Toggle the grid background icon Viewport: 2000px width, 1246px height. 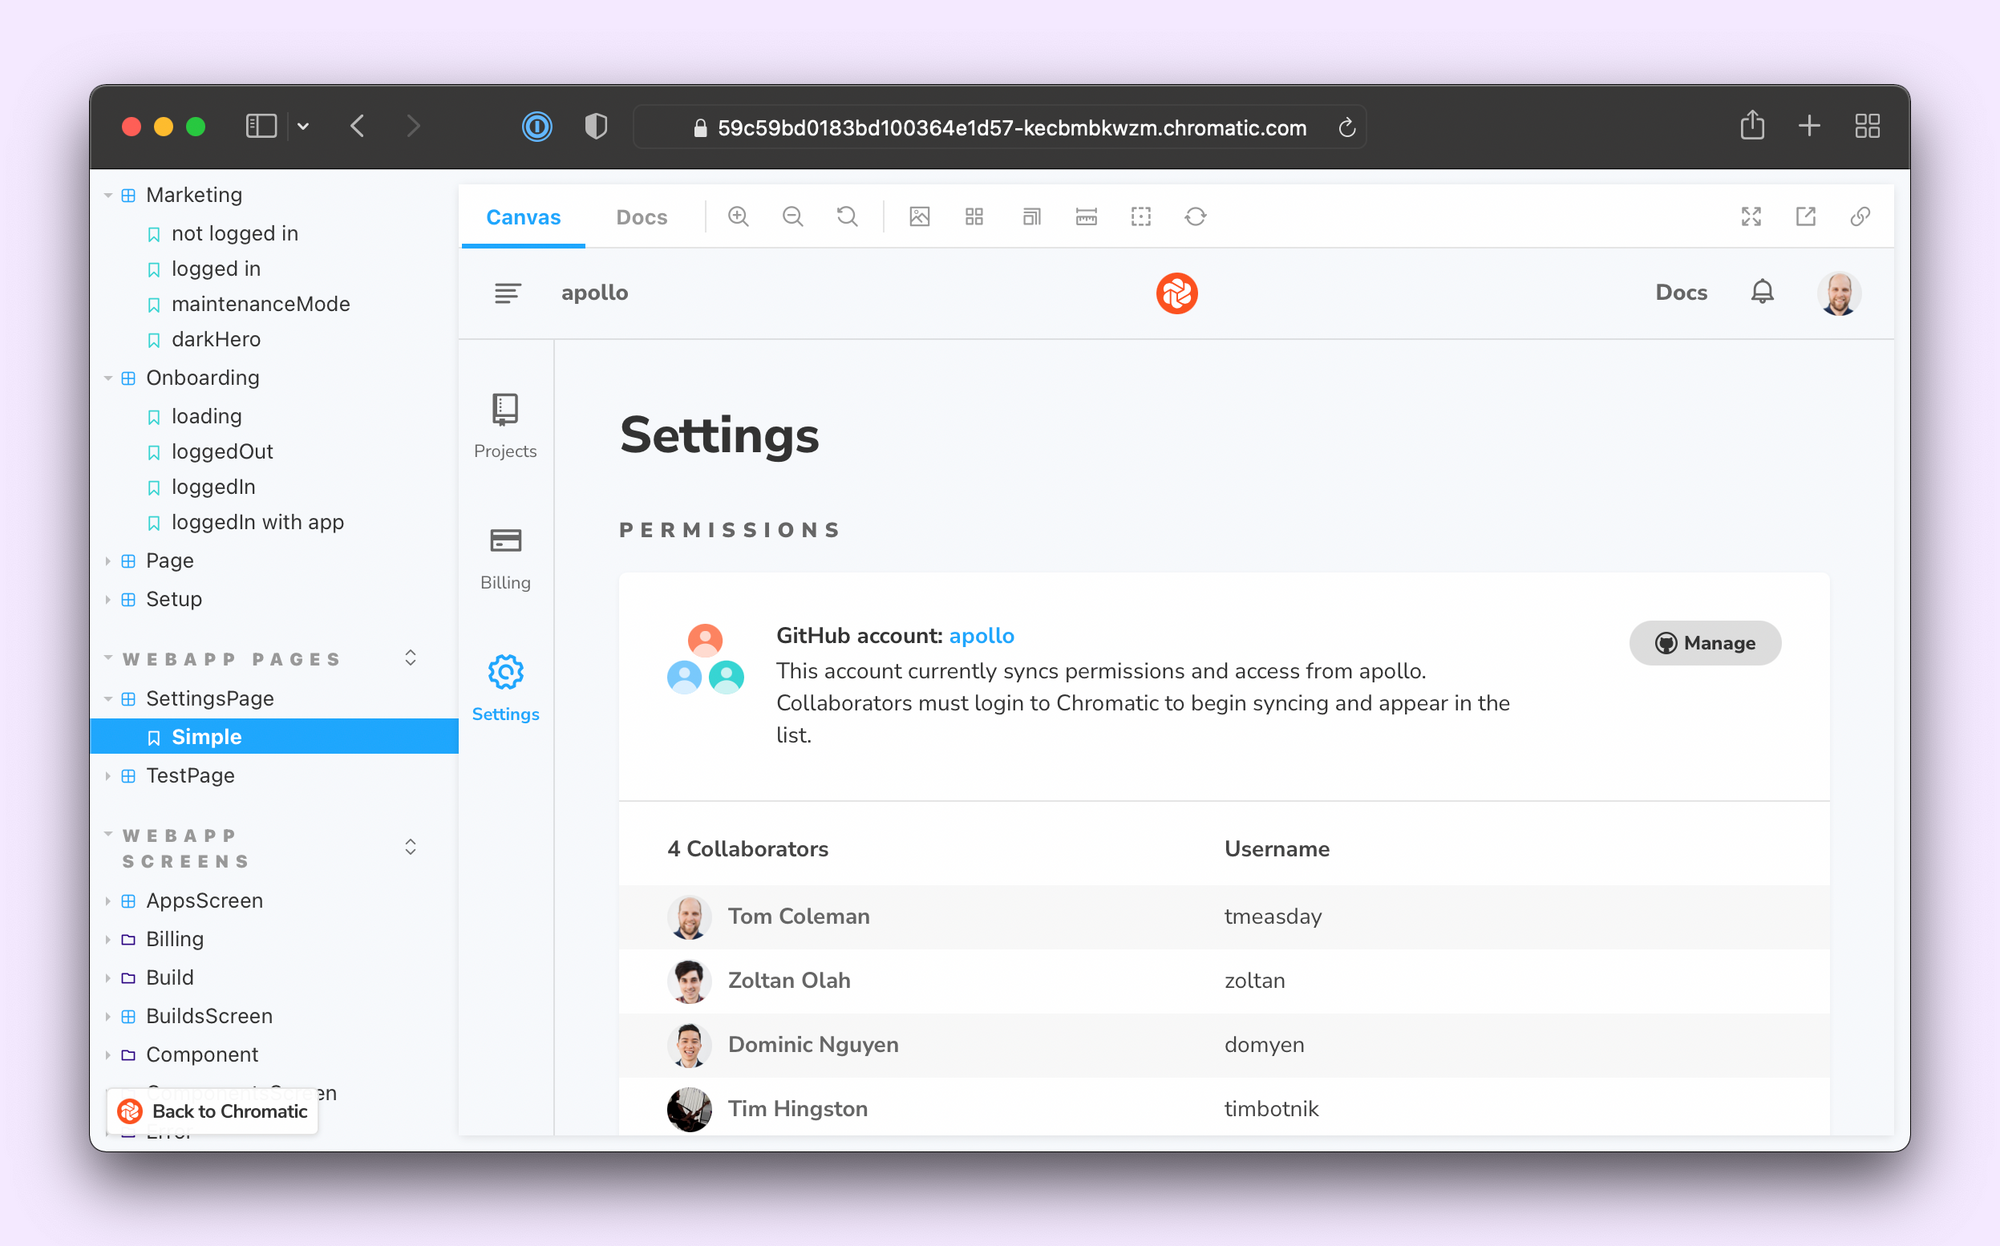tap(974, 217)
